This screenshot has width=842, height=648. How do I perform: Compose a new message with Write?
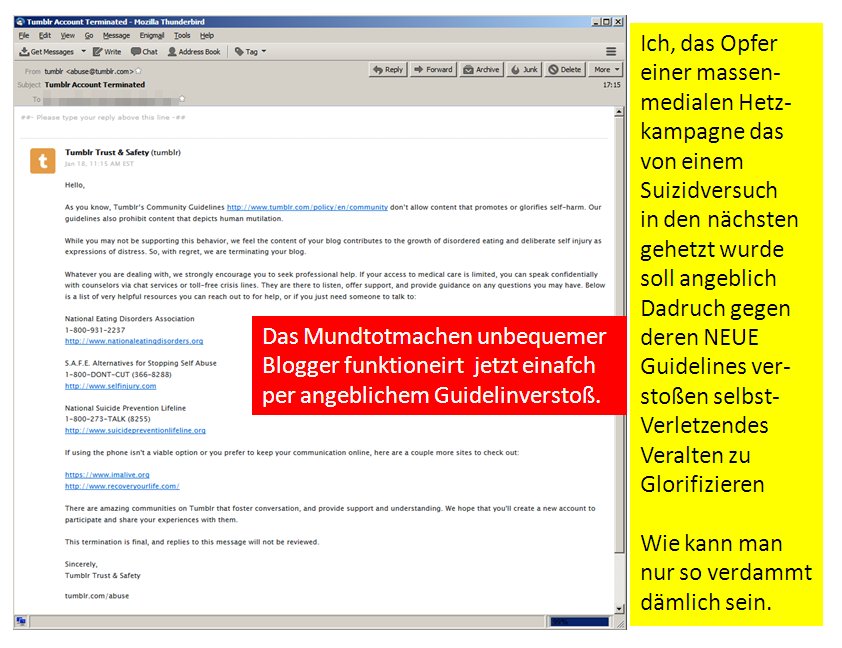(107, 52)
